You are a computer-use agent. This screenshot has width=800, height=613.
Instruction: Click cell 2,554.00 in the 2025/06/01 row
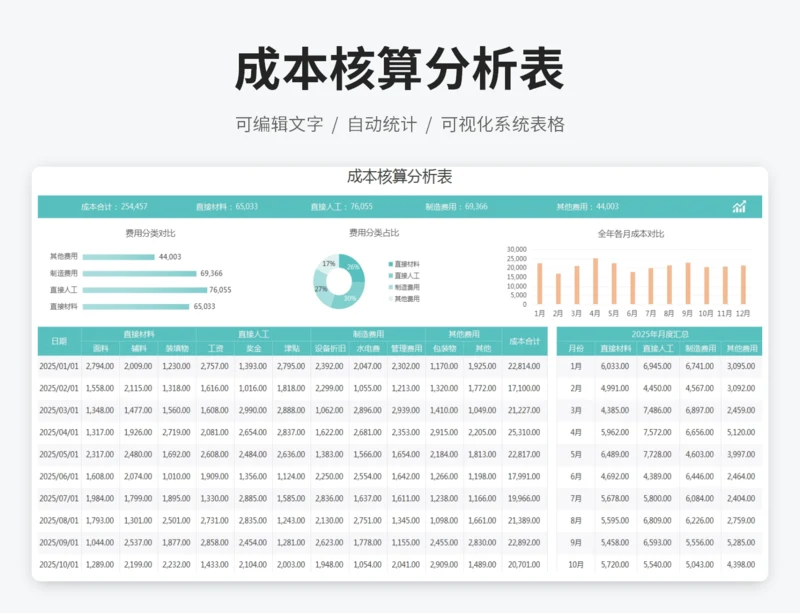pyautogui.click(x=367, y=476)
